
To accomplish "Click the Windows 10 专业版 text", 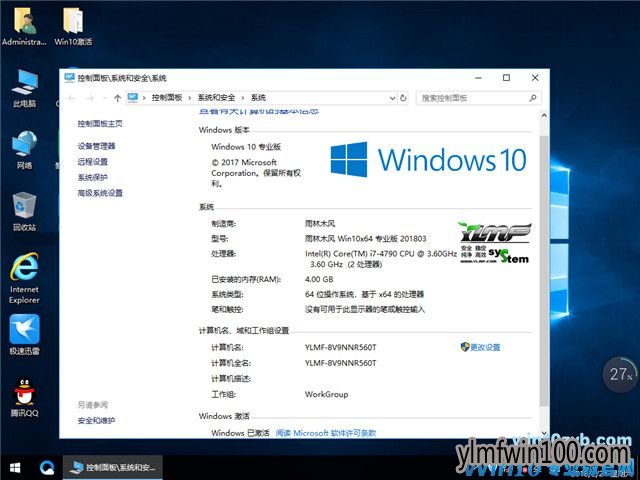I will pyautogui.click(x=246, y=147).
